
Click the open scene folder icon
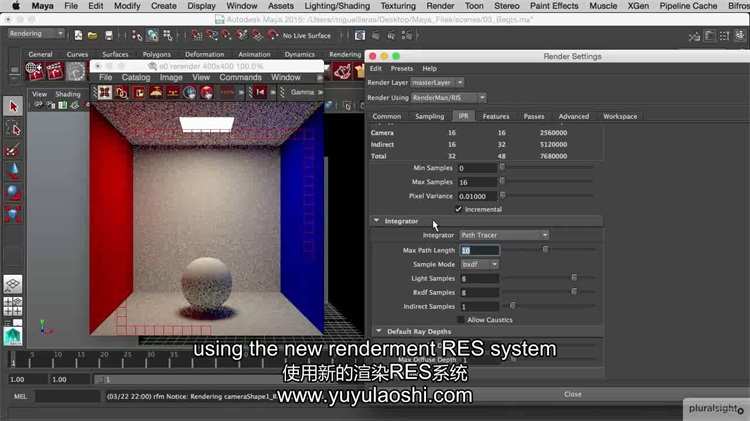[x=92, y=35]
